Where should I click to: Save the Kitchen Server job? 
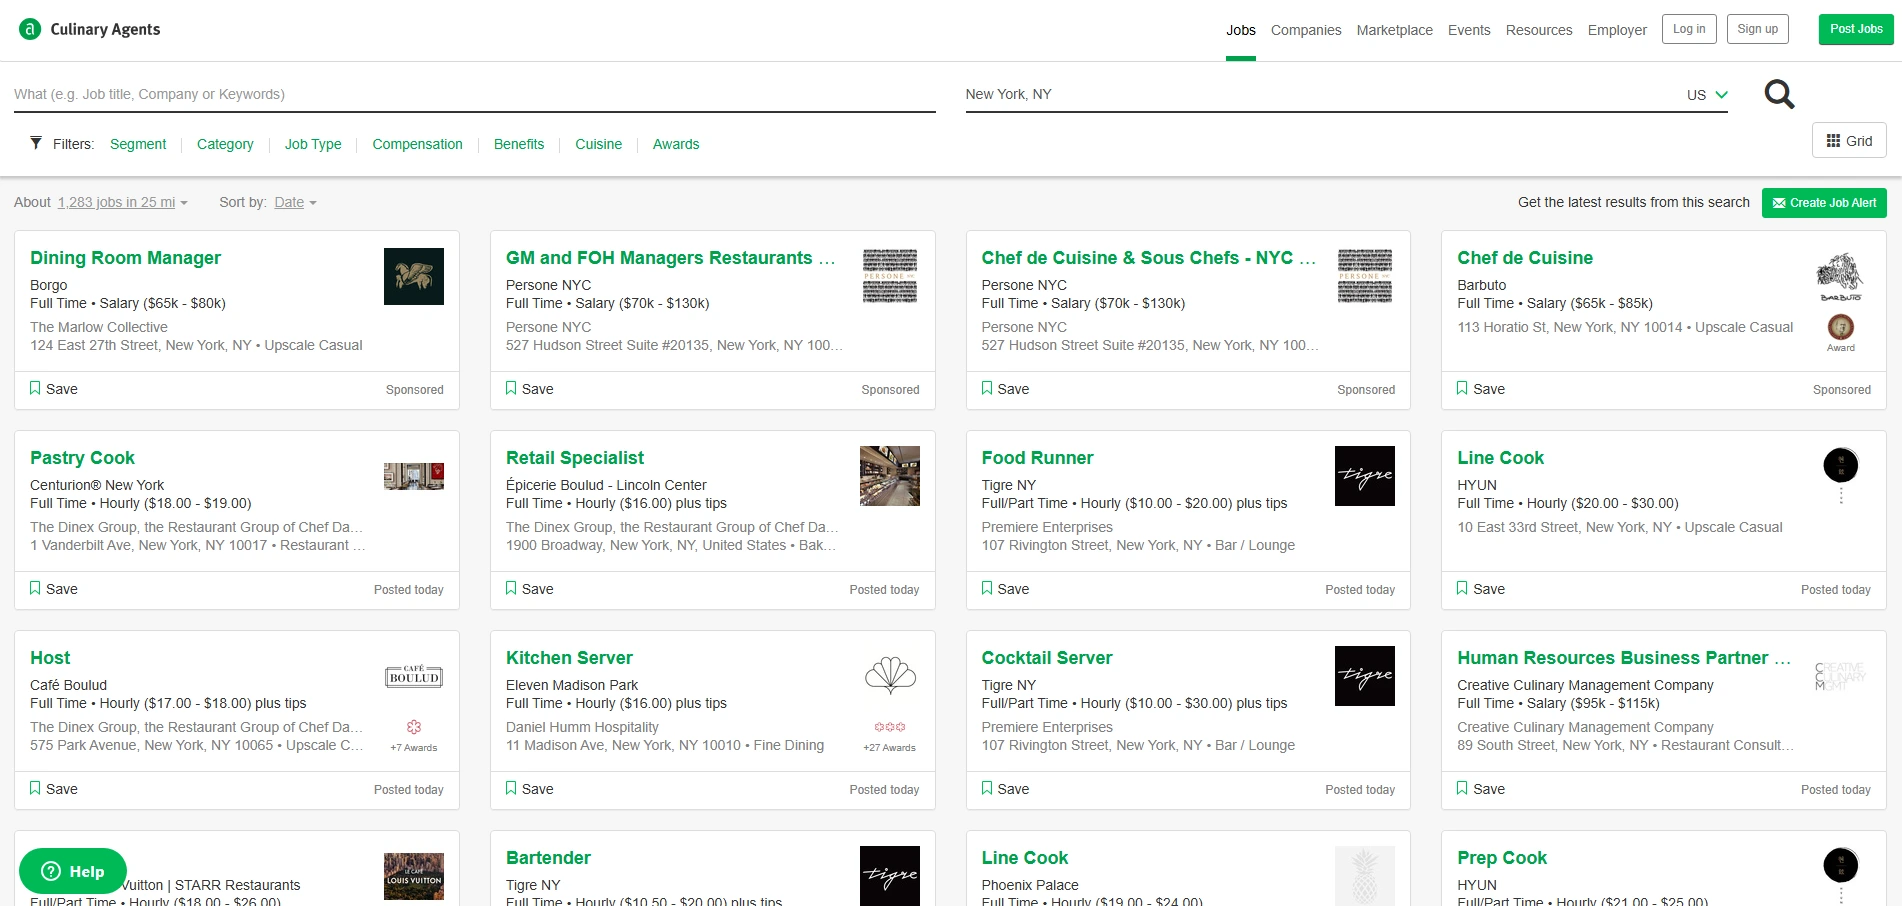[529, 789]
